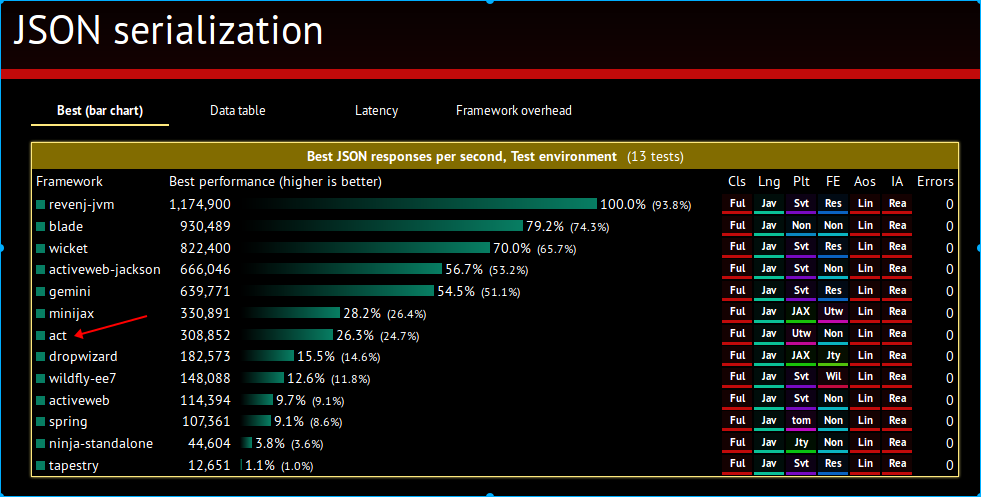Click the green square beside ninja-standalone
The width and height of the screenshot is (981, 497).
(41, 444)
